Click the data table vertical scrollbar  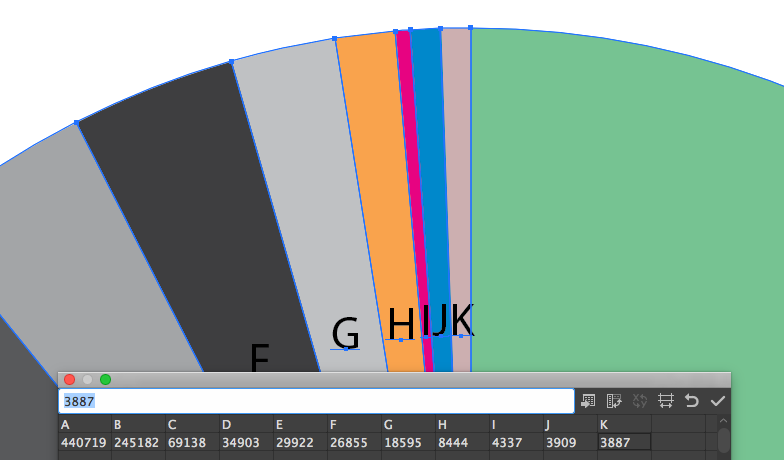(x=724, y=441)
